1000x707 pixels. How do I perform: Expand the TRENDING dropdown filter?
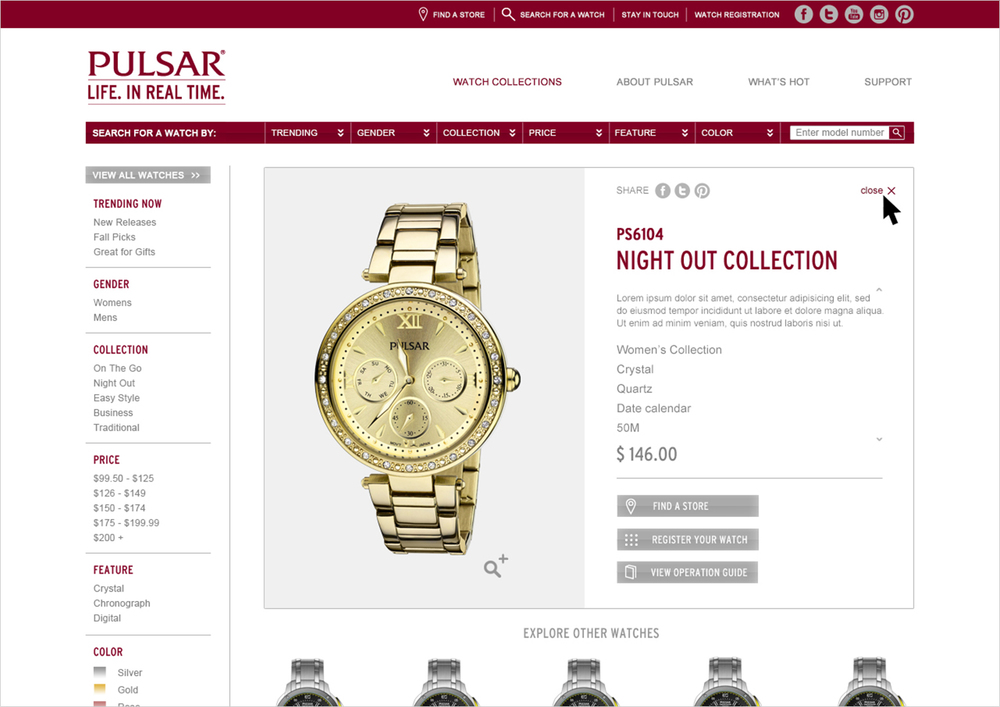click(x=307, y=133)
